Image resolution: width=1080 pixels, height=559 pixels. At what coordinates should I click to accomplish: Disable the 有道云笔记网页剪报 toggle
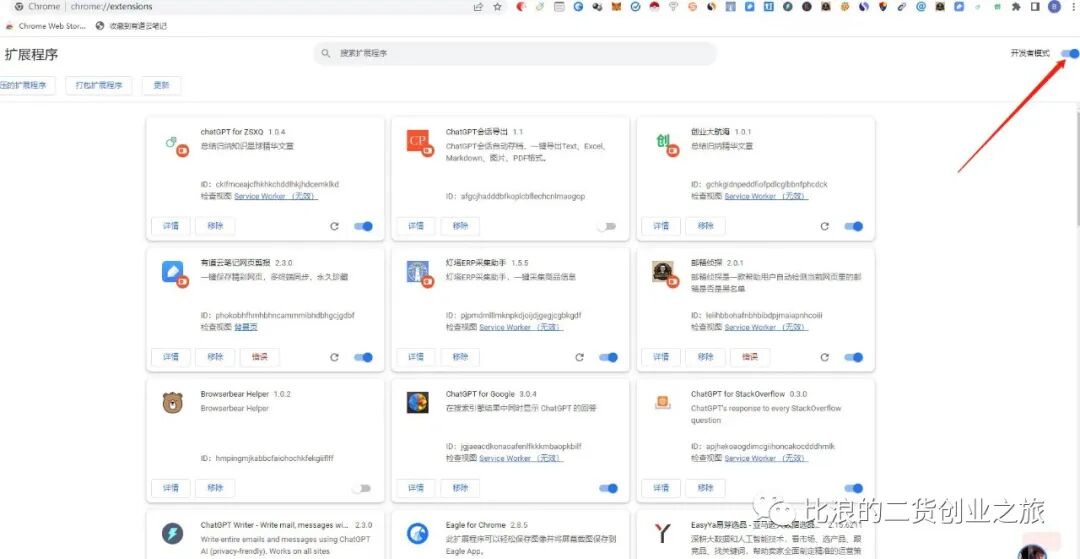point(363,357)
